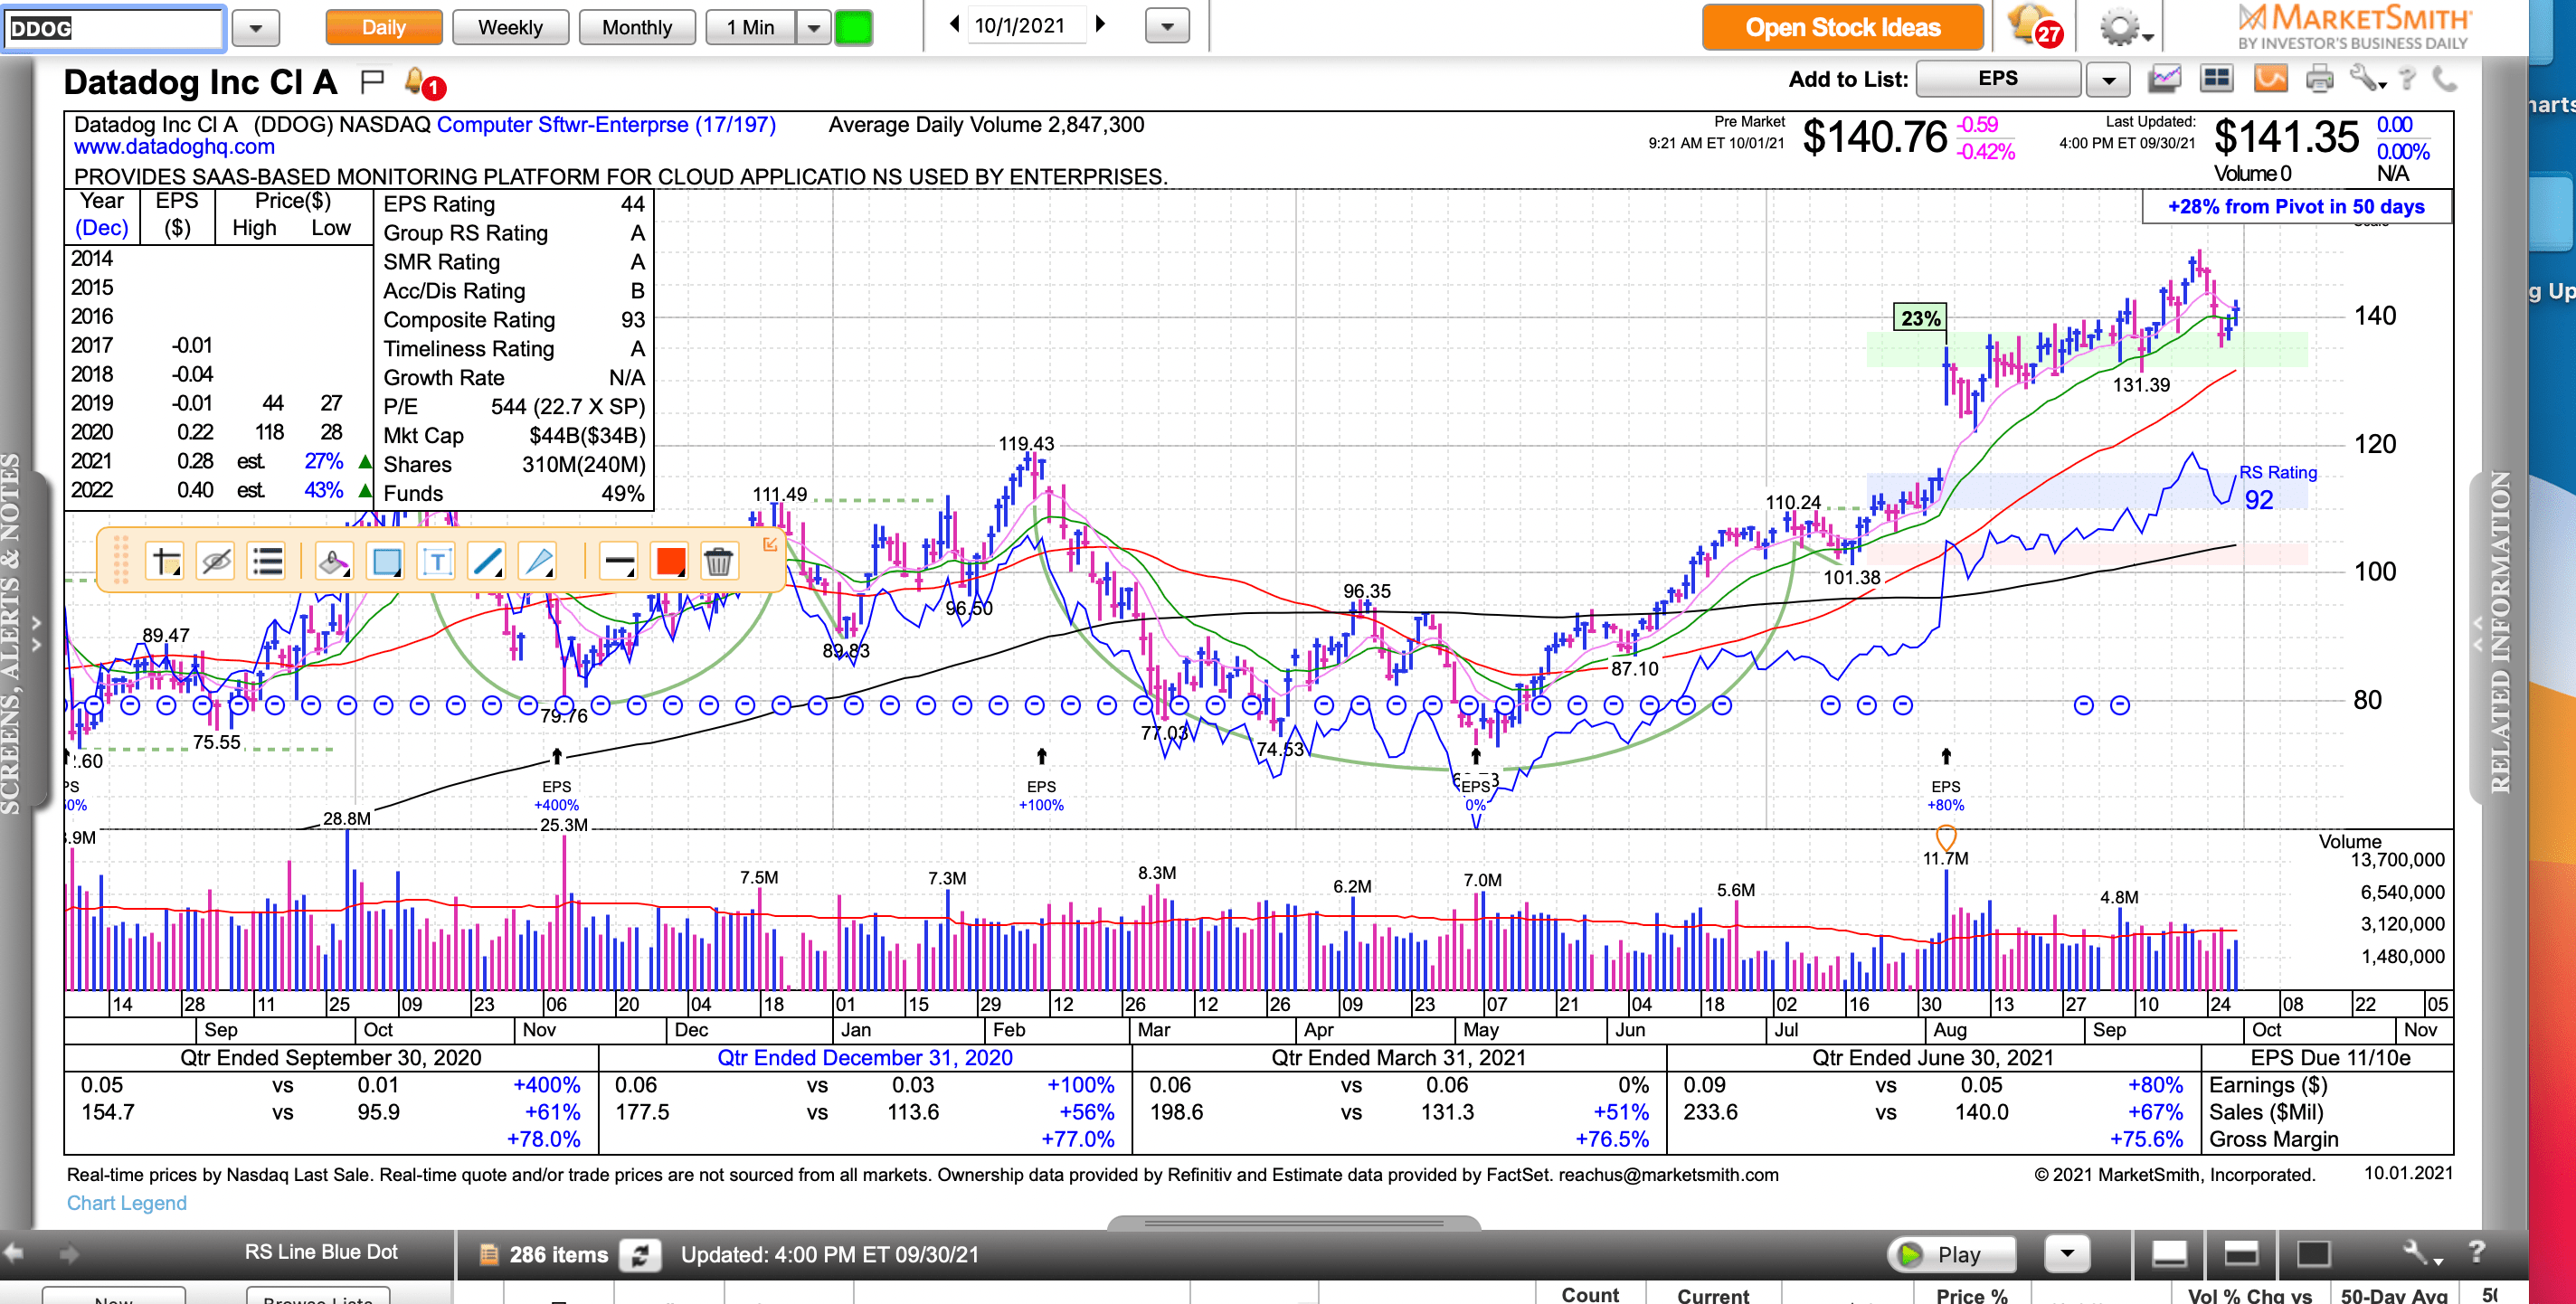Expand the symbol history dropdown
Viewport: 2576px width, 1304px height.
pos(256,28)
